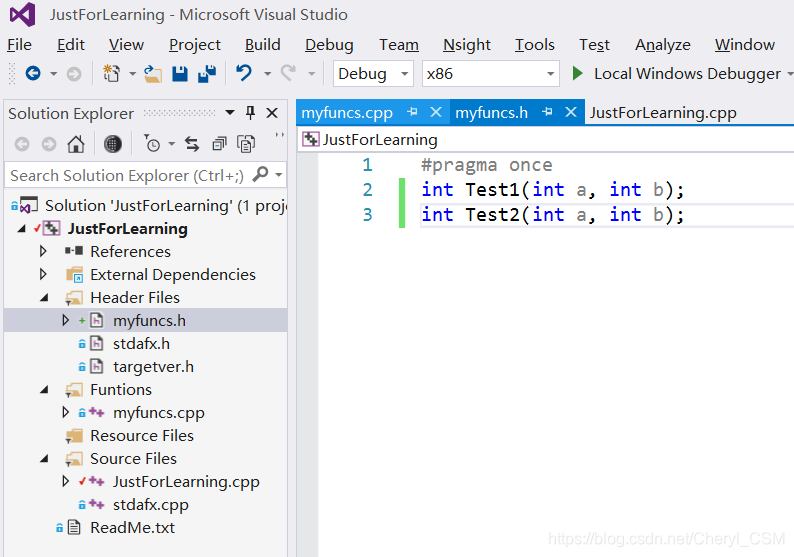Close the myfuncs.cpp tab
Viewport: 794px width, 557px height.
[436, 112]
